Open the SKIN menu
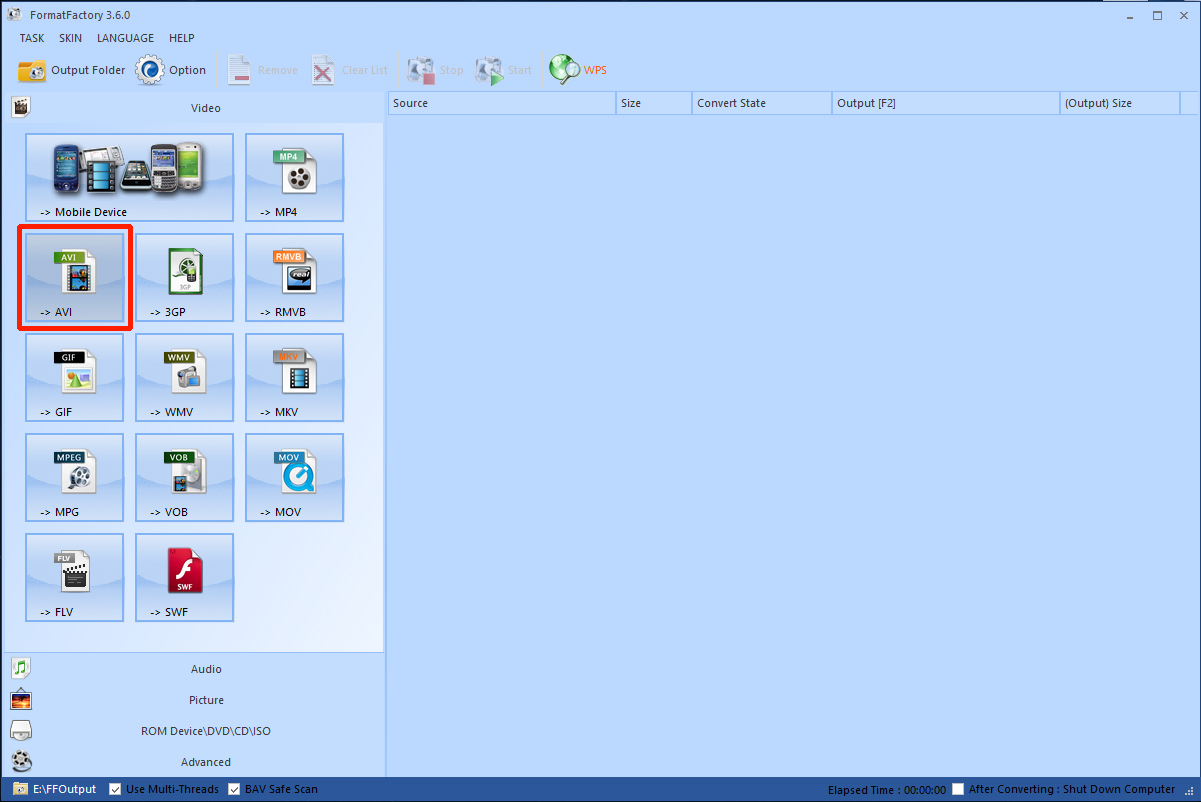Viewport: 1201px width, 802px height. tap(71, 38)
